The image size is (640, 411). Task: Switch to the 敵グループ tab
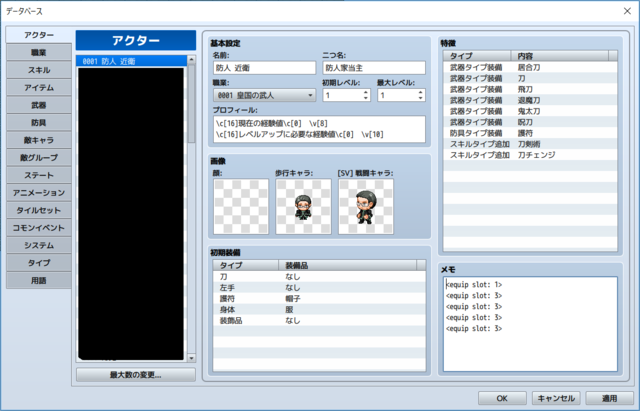(39, 158)
